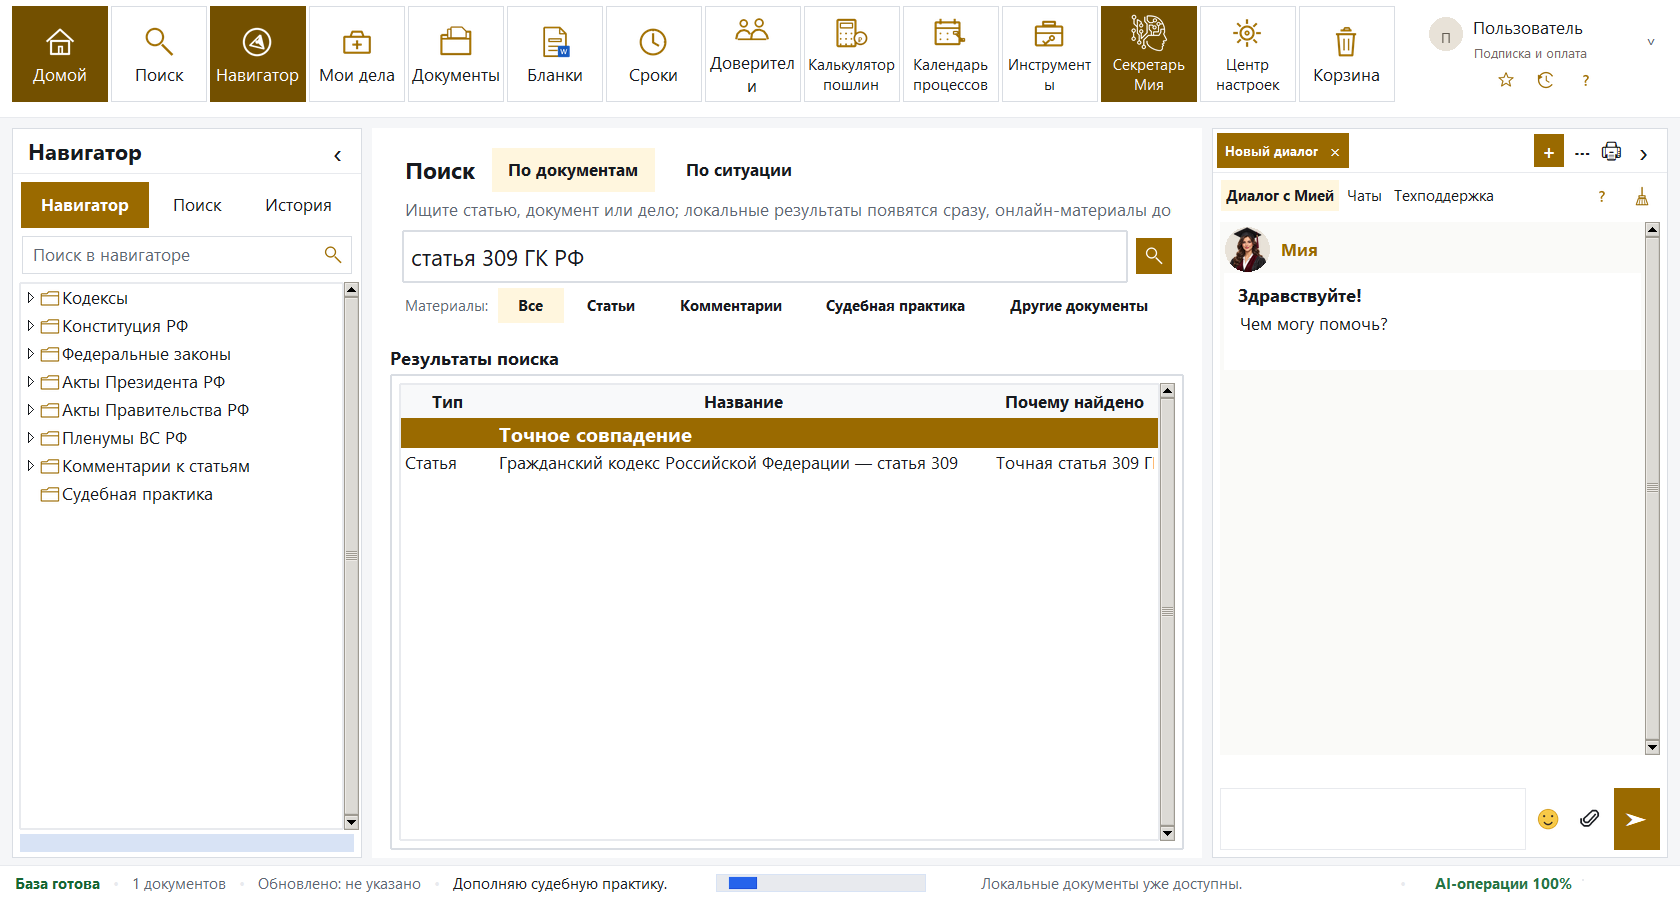Click the status bar progress indicator
The height and width of the screenshot is (900, 1680).
coord(820,883)
